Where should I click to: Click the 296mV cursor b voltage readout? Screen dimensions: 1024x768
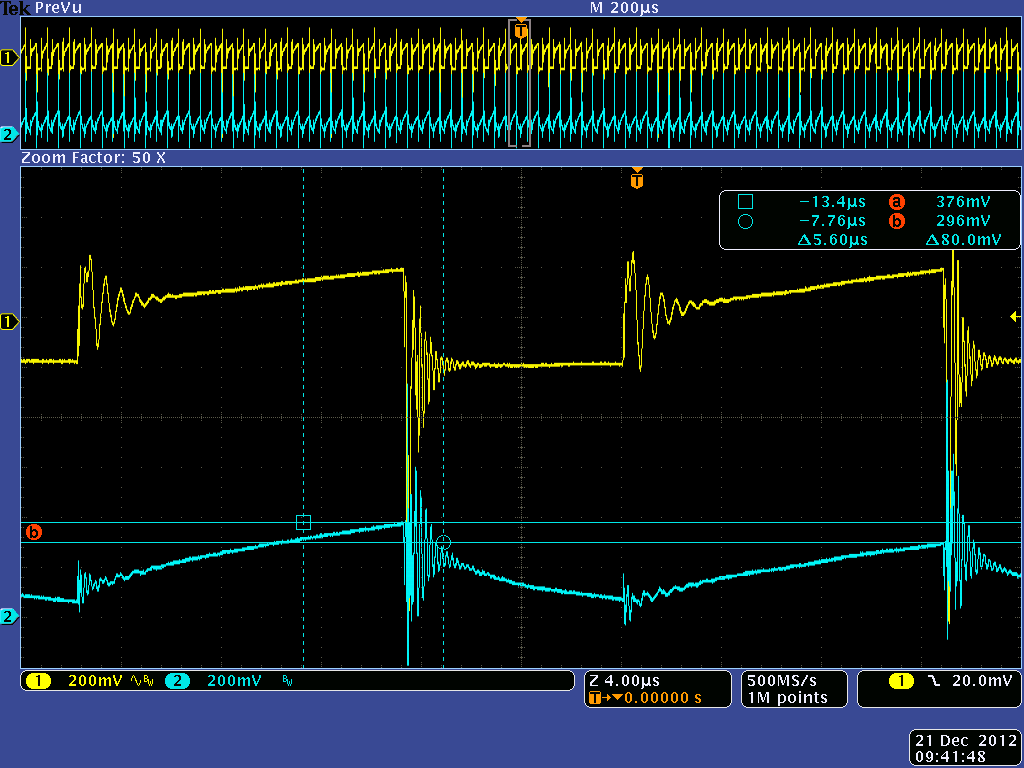pyautogui.click(x=963, y=221)
